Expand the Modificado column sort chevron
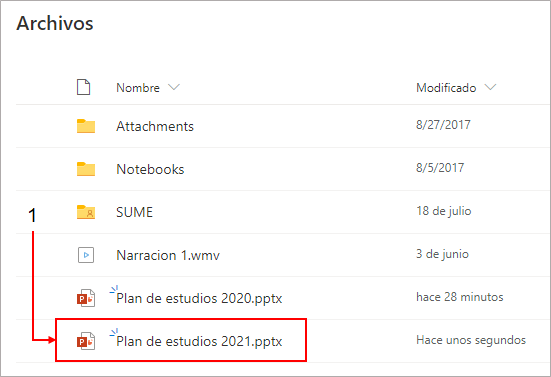Screen dimensions: 551x377 coord(490,87)
